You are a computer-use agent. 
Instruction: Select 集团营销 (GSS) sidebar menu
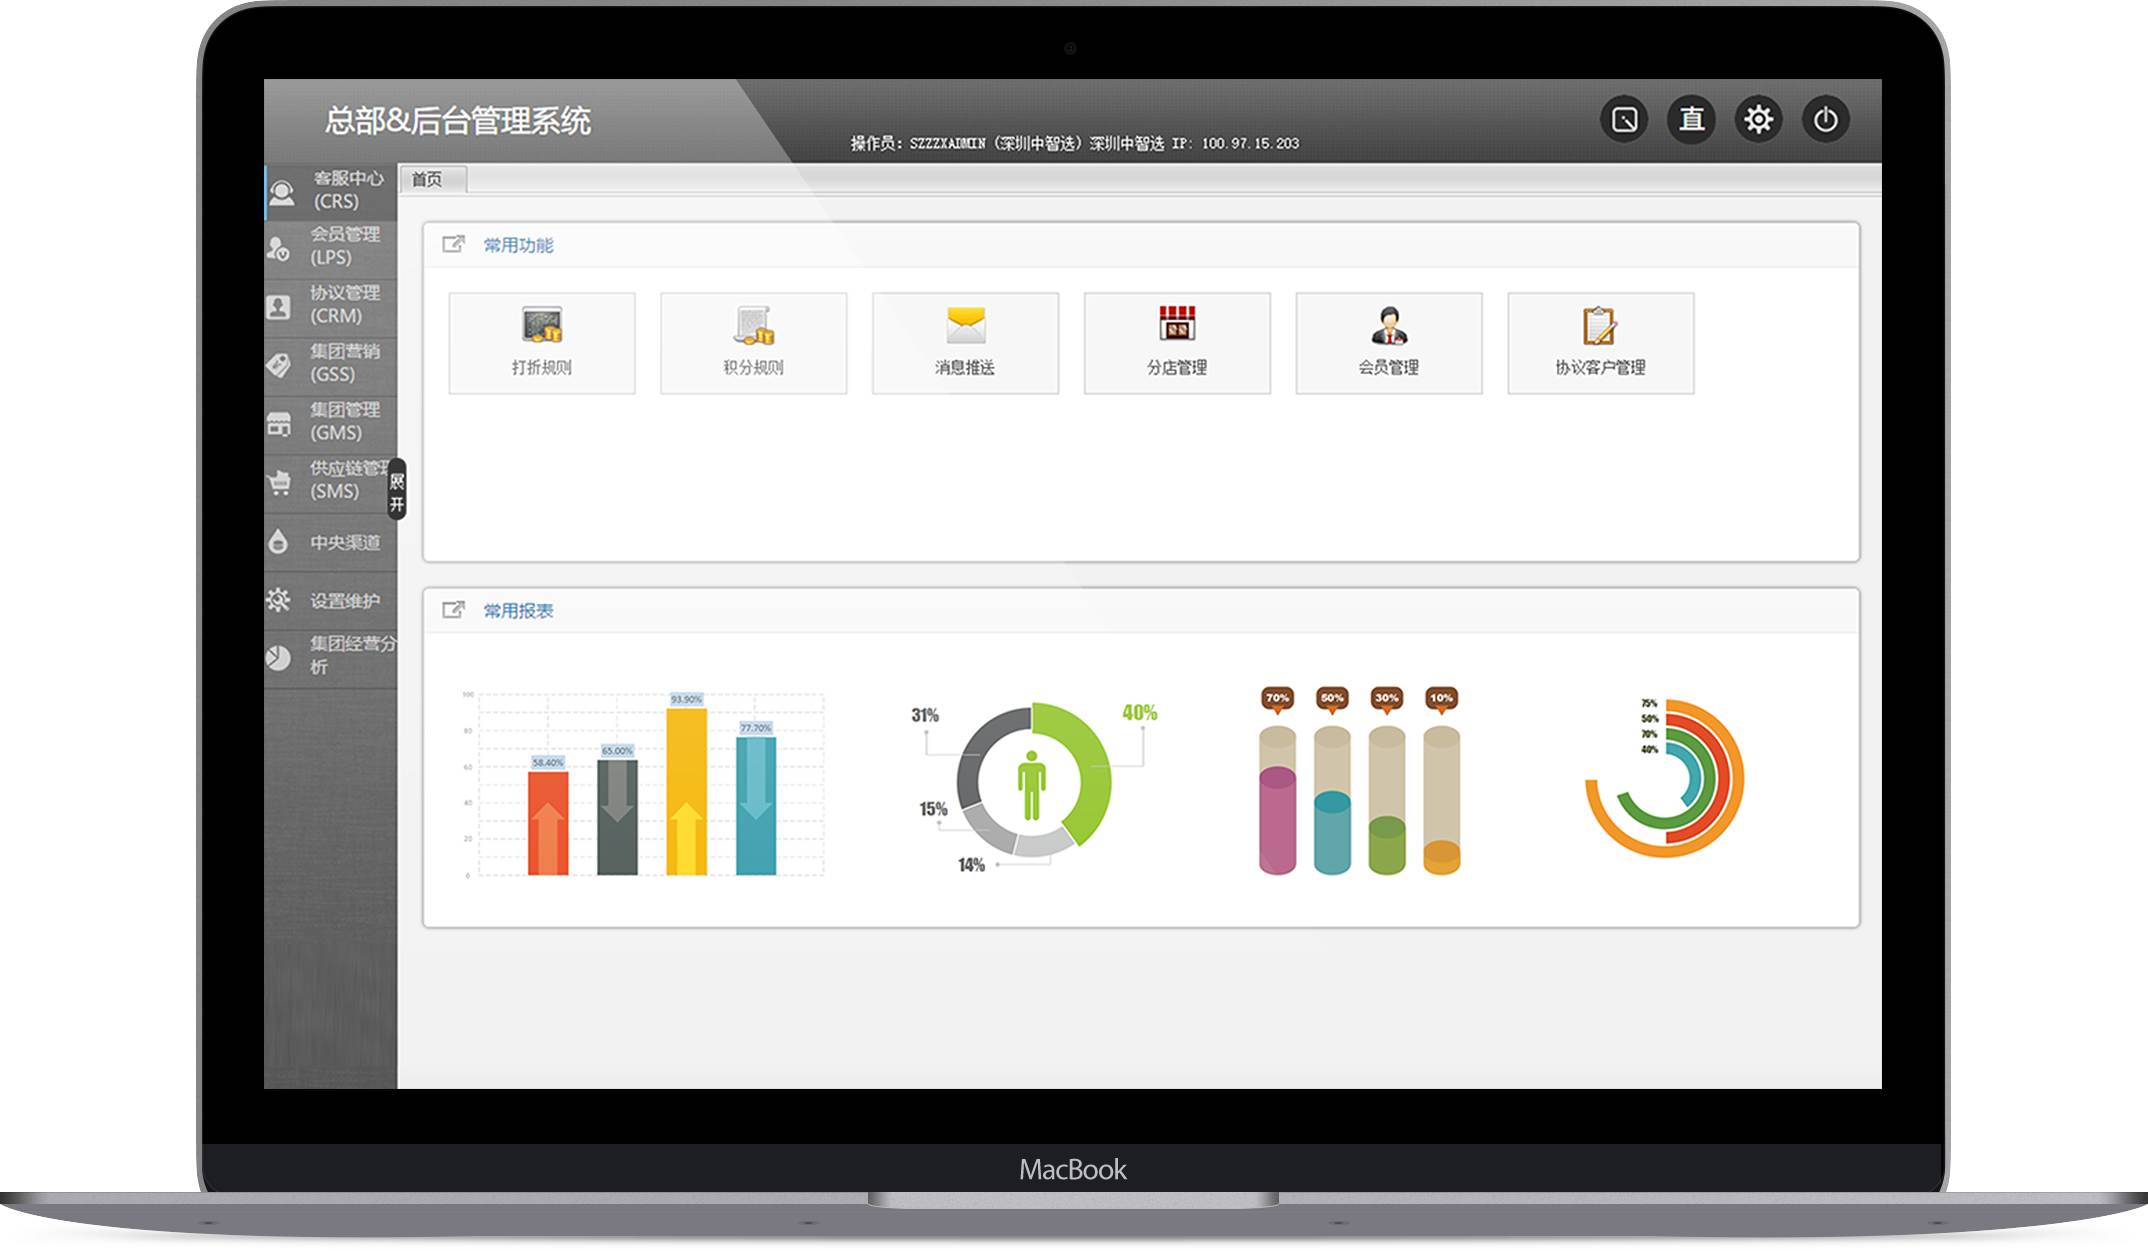click(331, 363)
